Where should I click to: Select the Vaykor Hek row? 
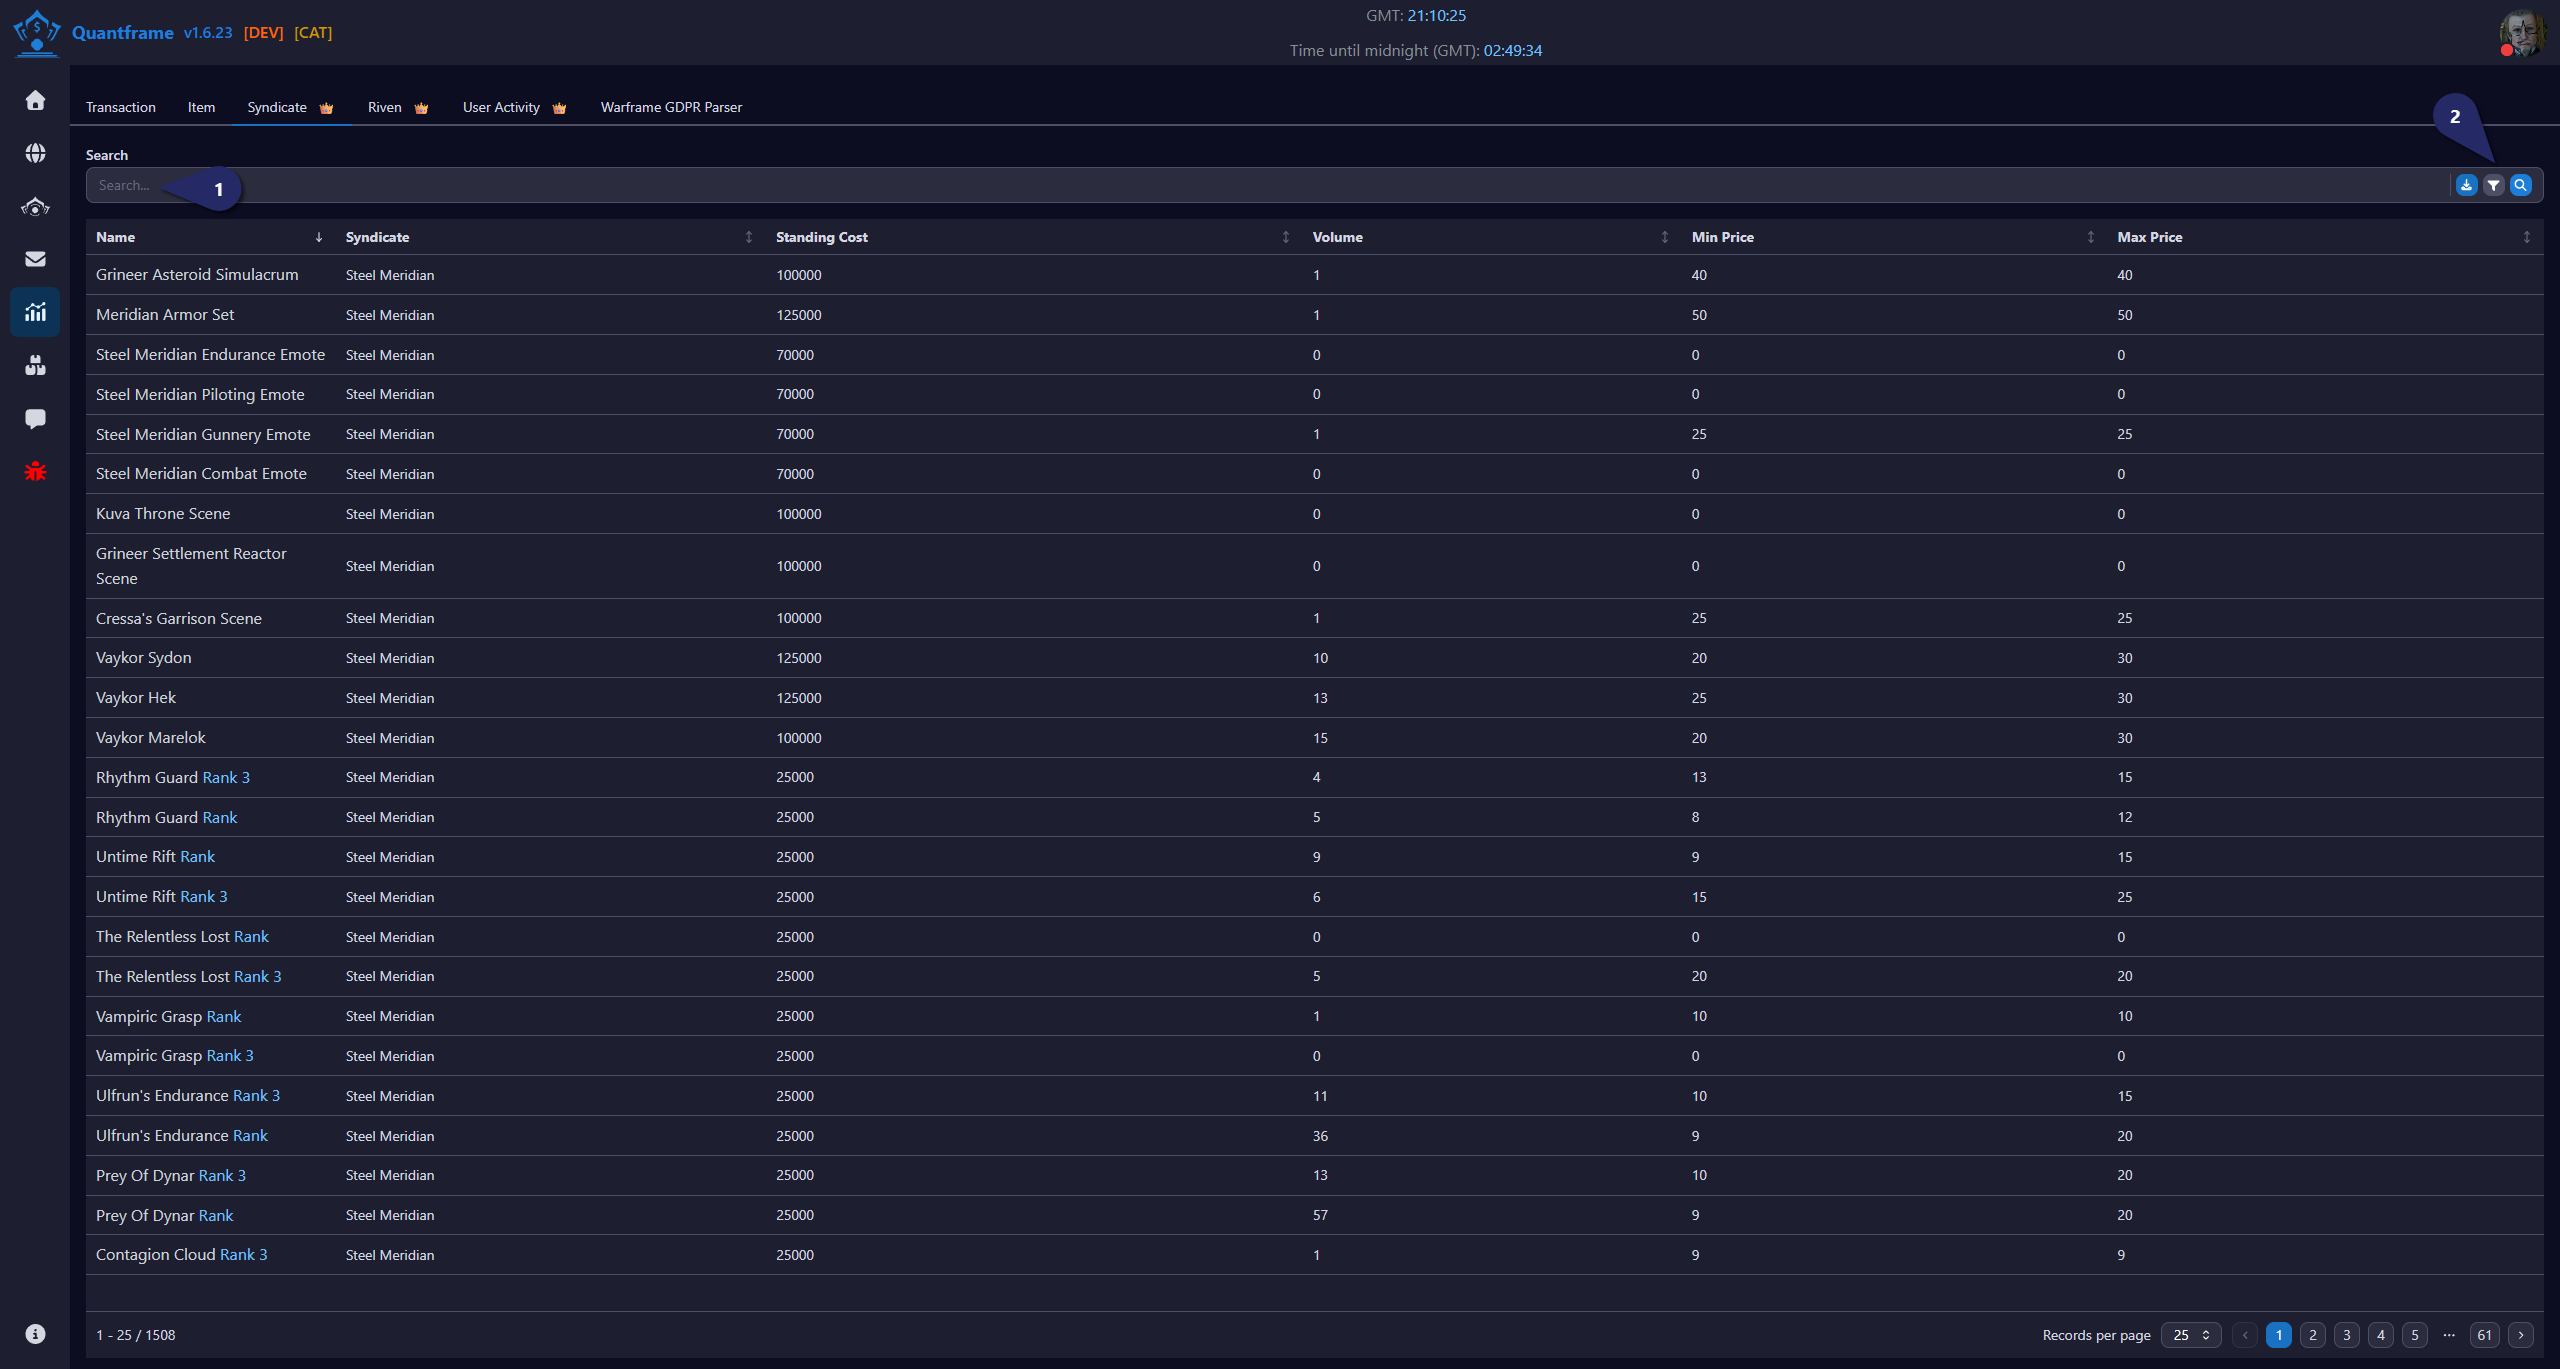[1314, 698]
